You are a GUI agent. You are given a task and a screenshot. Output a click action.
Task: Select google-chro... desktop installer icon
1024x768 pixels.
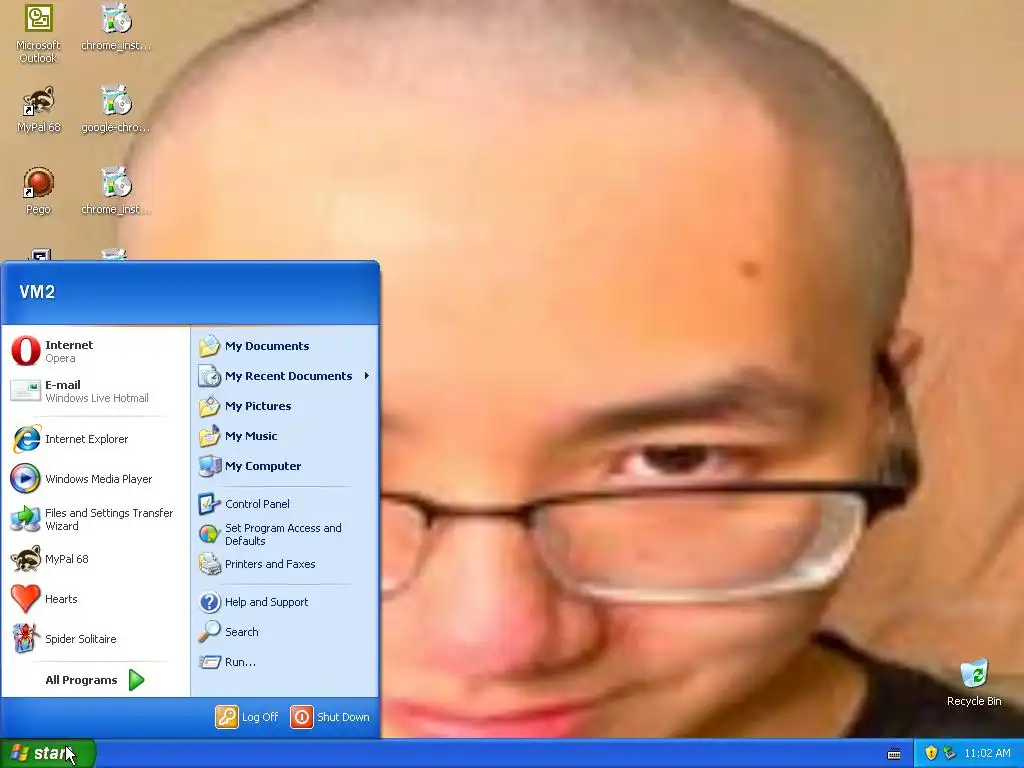click(116, 110)
